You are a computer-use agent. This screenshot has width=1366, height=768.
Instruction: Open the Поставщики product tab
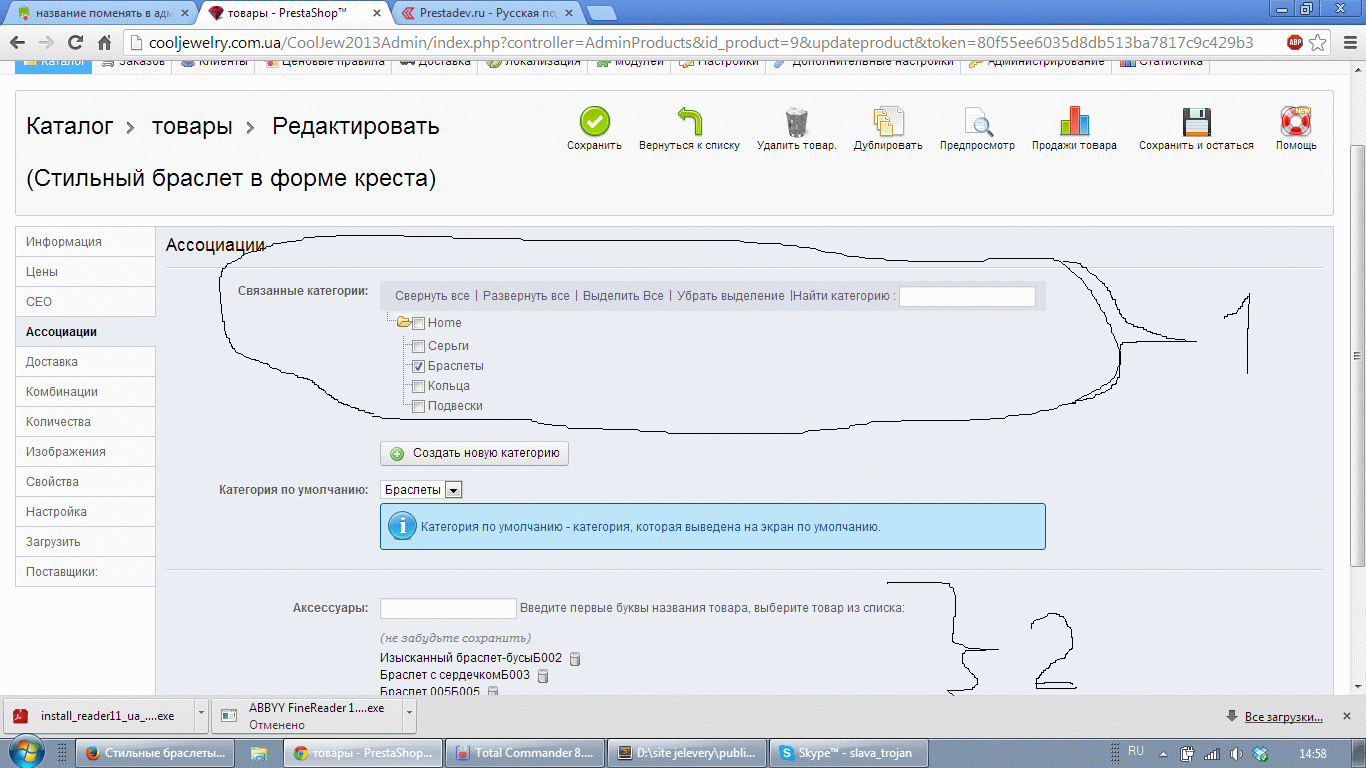click(85, 572)
